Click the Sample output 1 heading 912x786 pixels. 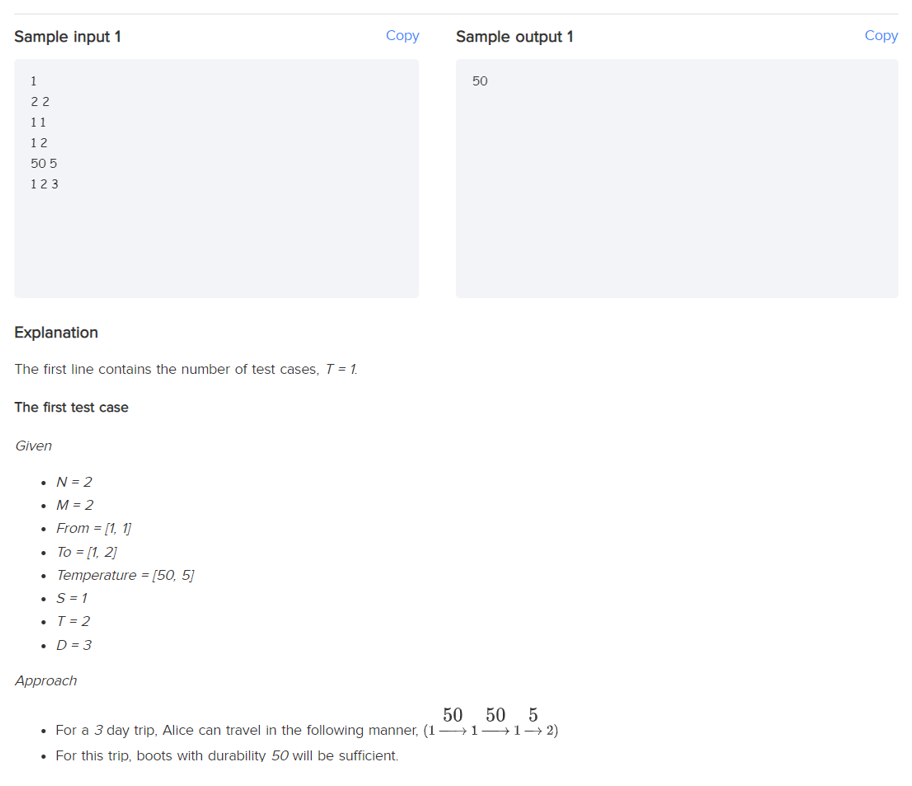pos(514,37)
